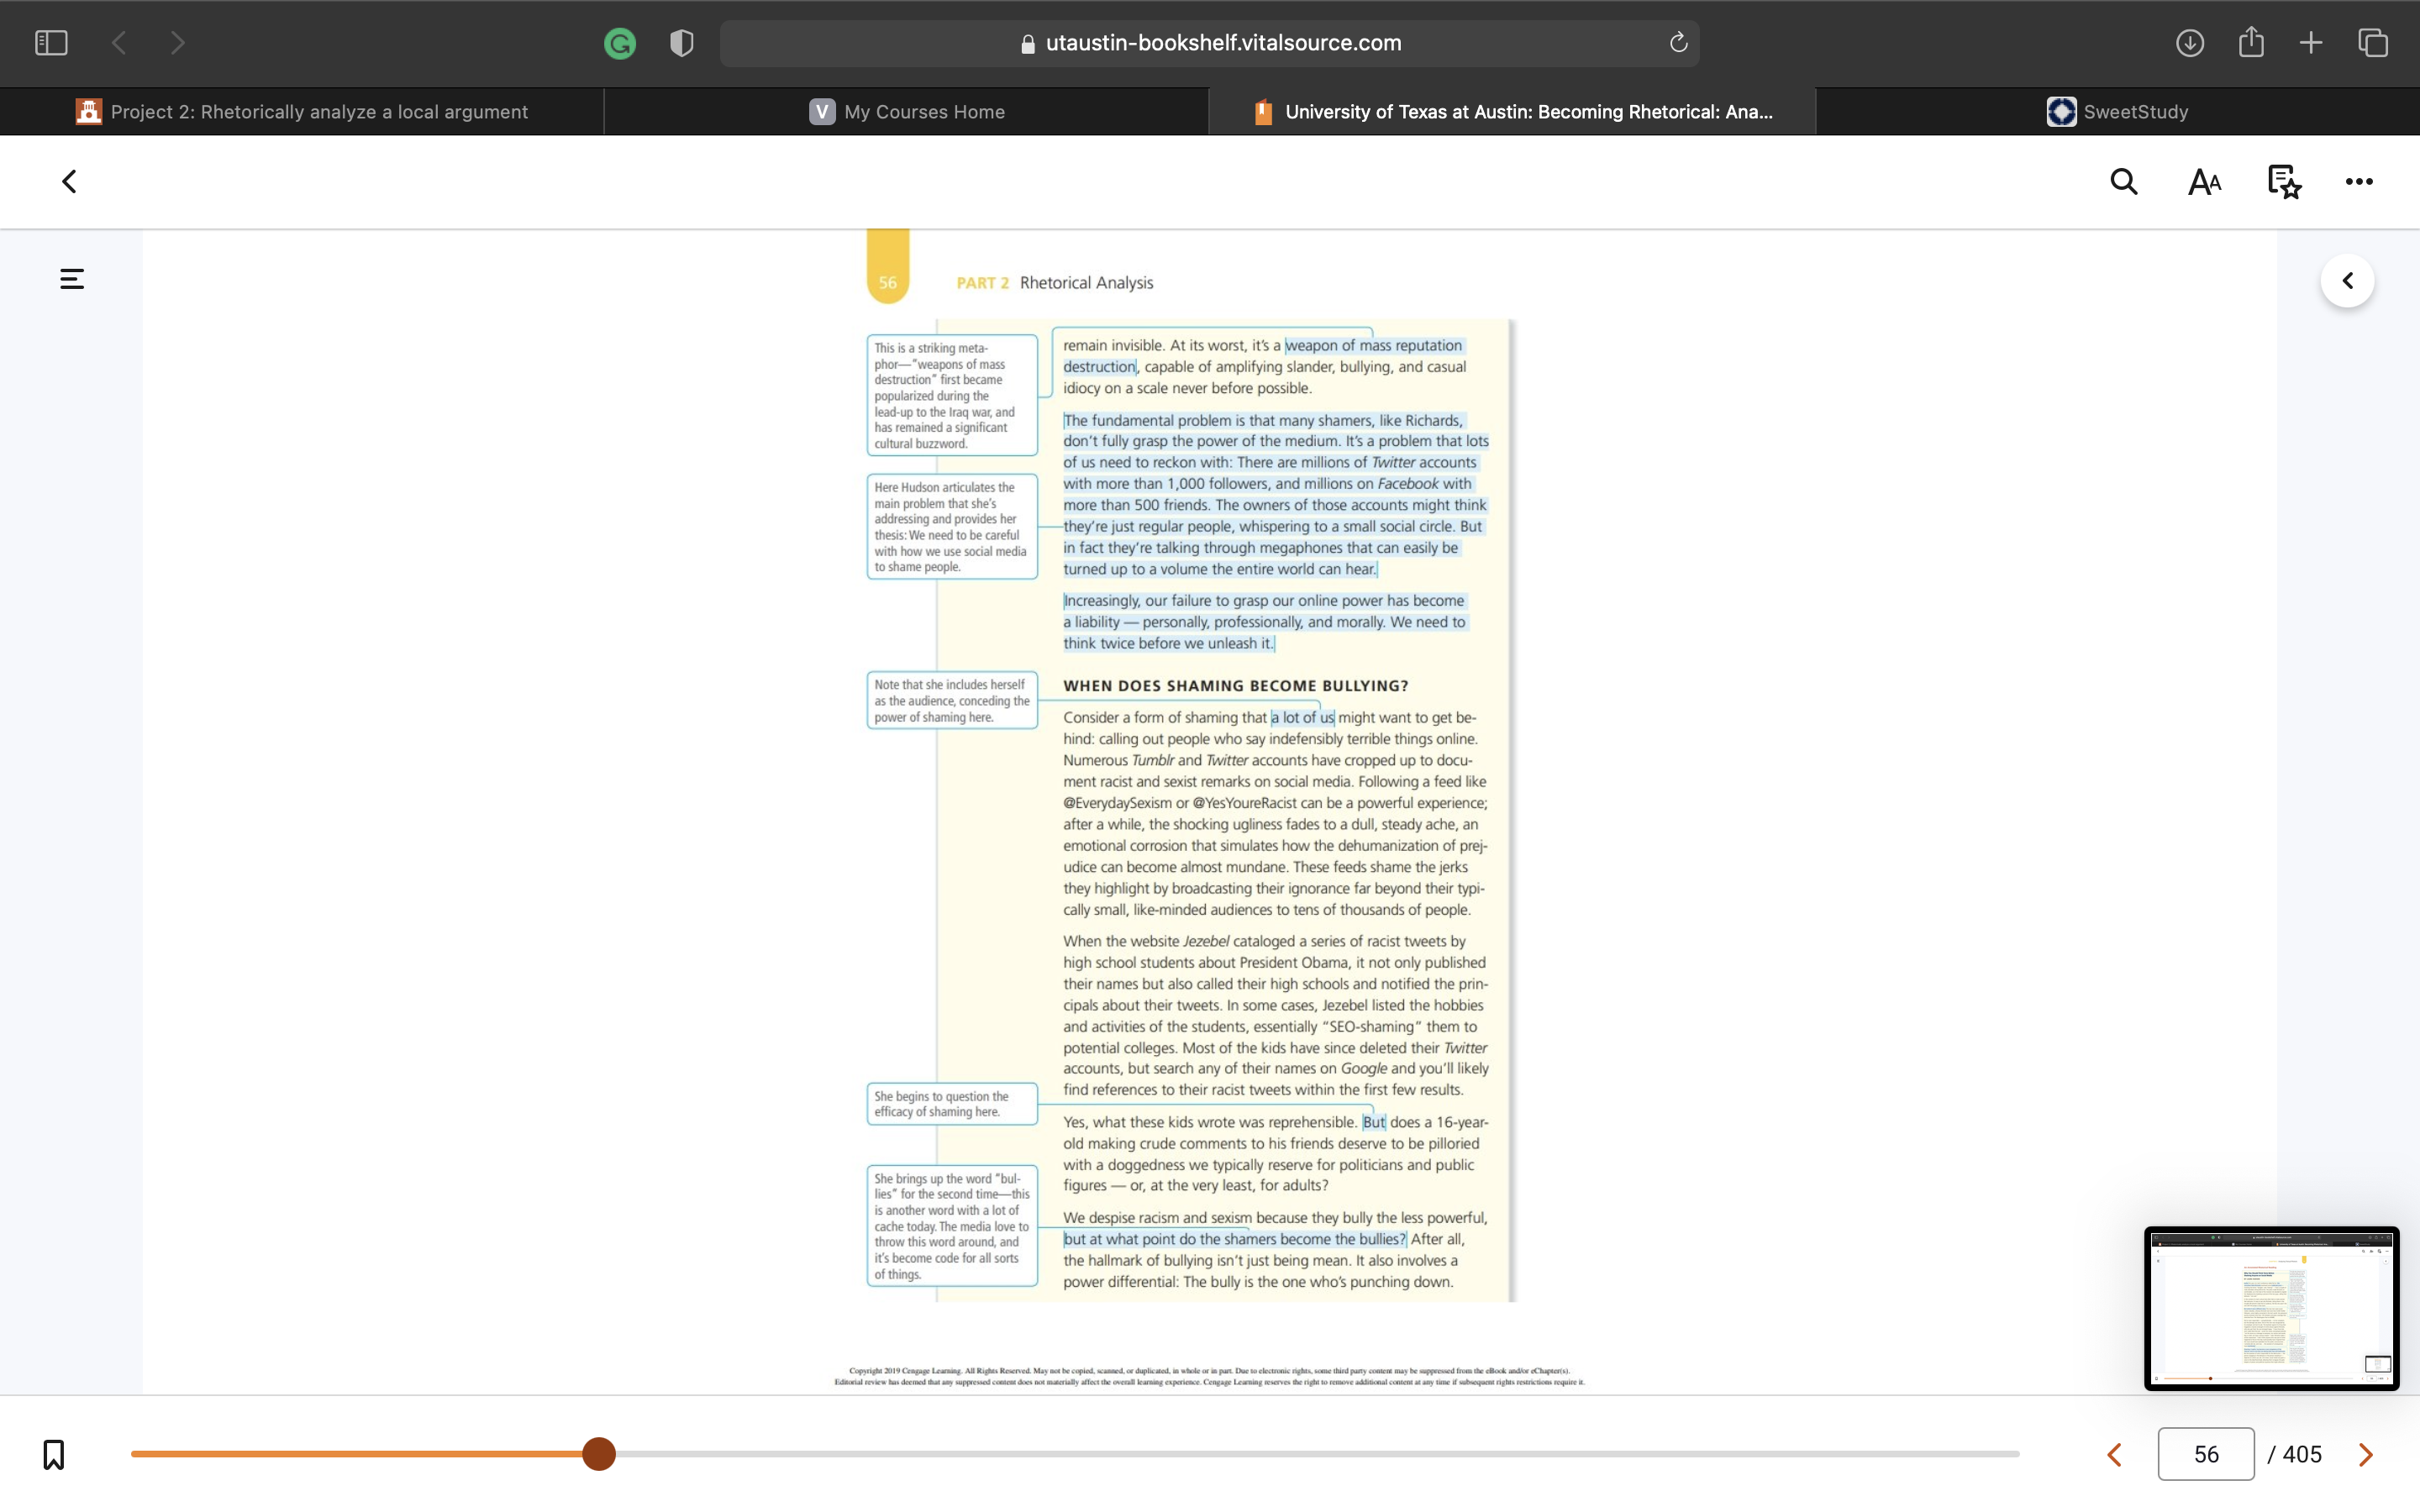This screenshot has width=2420, height=1512.
Task: Open a new tab with the plus icon
Action: coord(2311,43)
